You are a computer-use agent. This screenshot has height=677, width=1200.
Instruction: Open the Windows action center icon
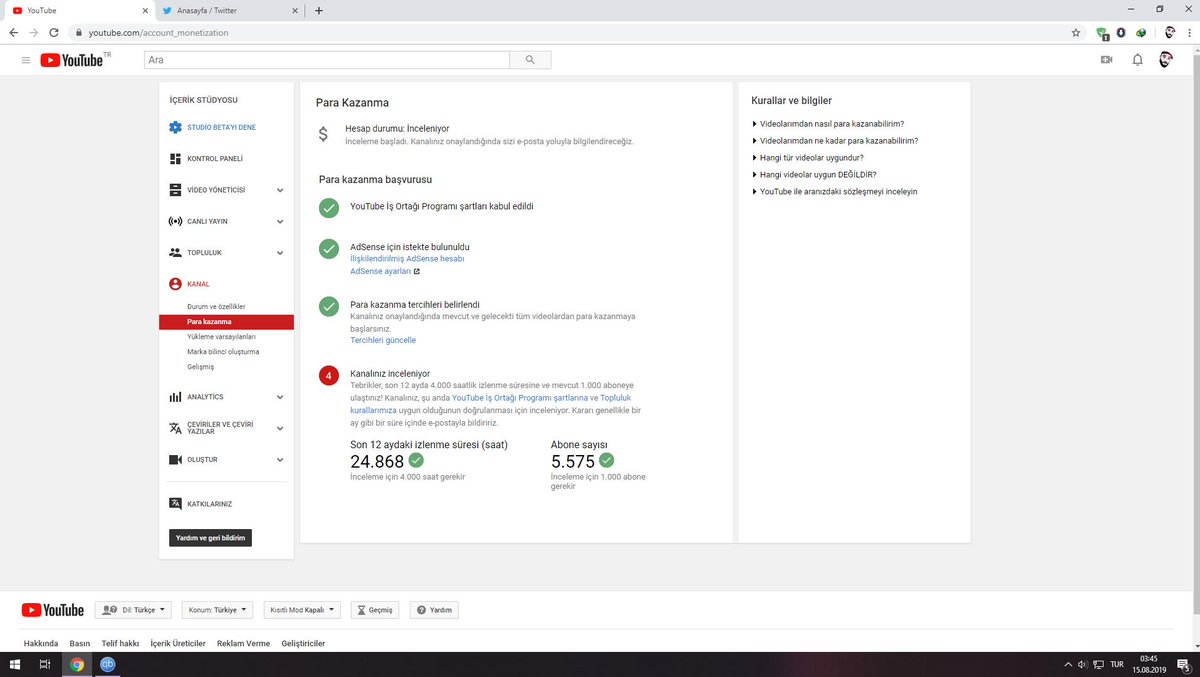click(1182, 664)
